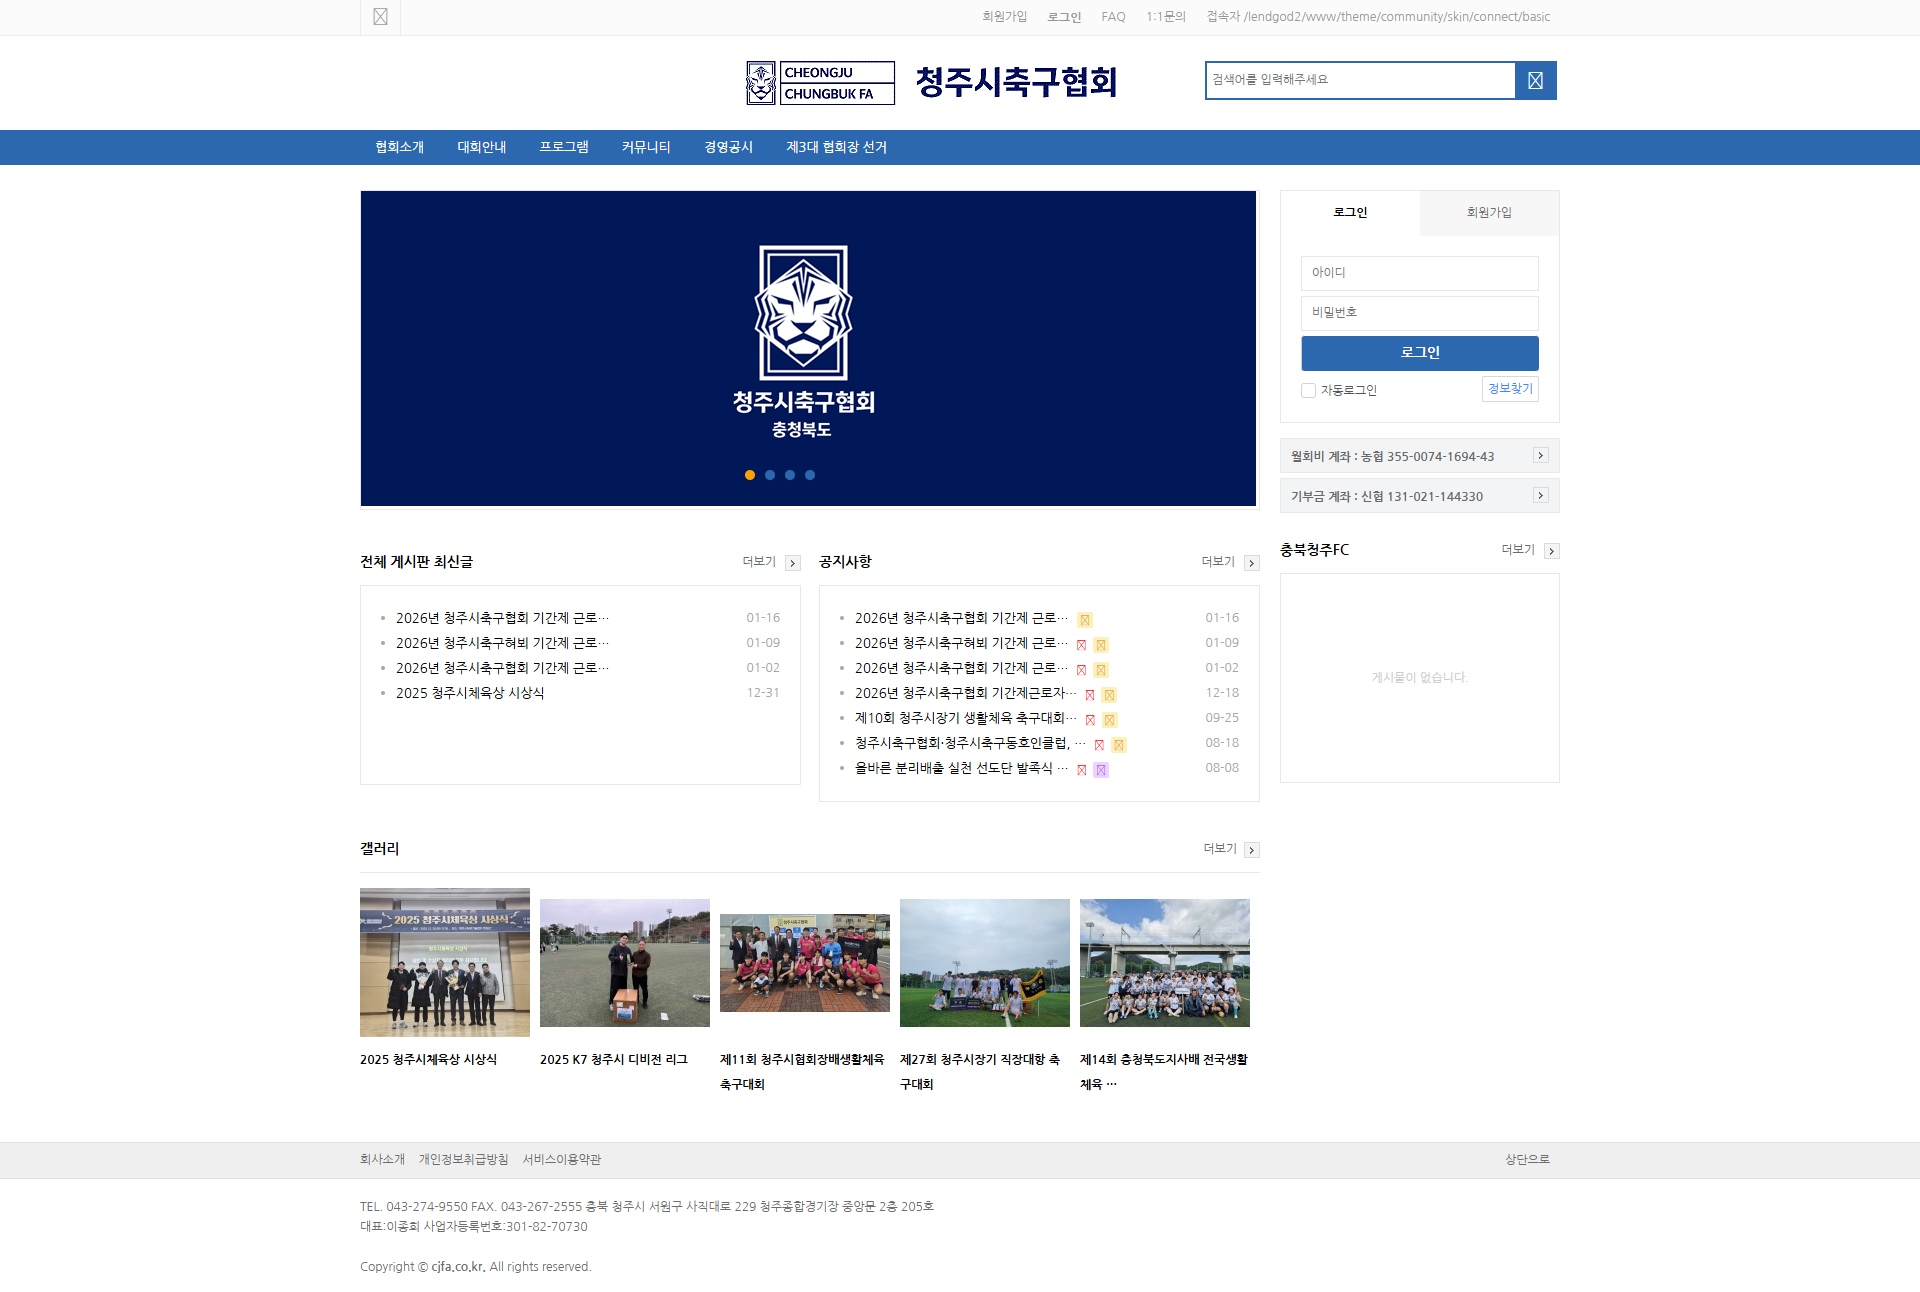Screen dimensions: 1920x1292
Task: Click the Cheongju Chungbuk FA logo
Action: click(x=820, y=83)
